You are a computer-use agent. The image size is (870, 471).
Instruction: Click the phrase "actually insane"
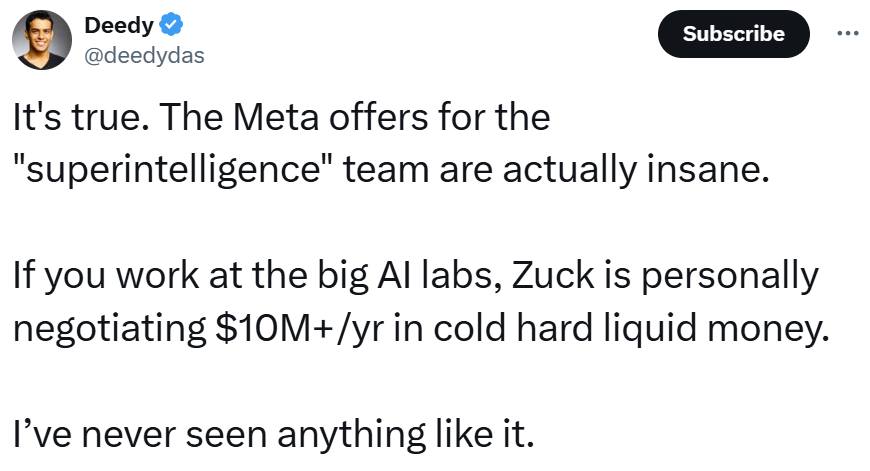(636, 170)
